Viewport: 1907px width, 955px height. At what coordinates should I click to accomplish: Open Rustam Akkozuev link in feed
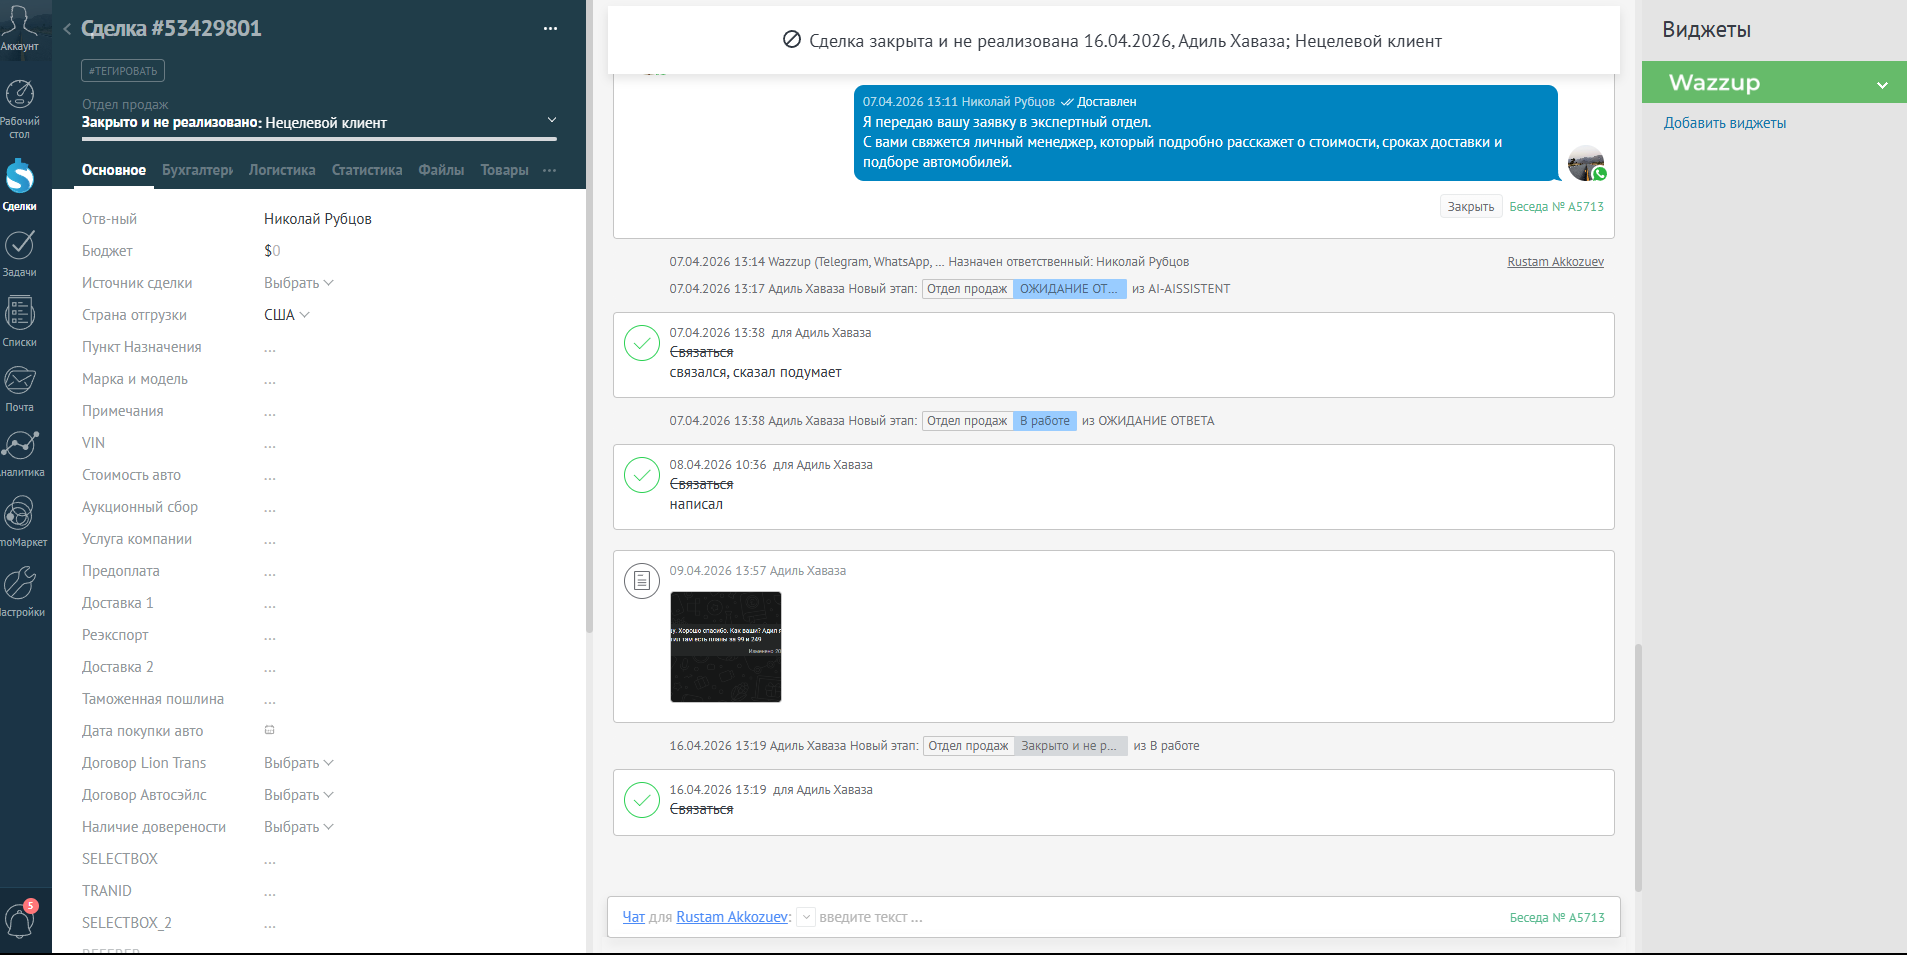[1555, 262]
